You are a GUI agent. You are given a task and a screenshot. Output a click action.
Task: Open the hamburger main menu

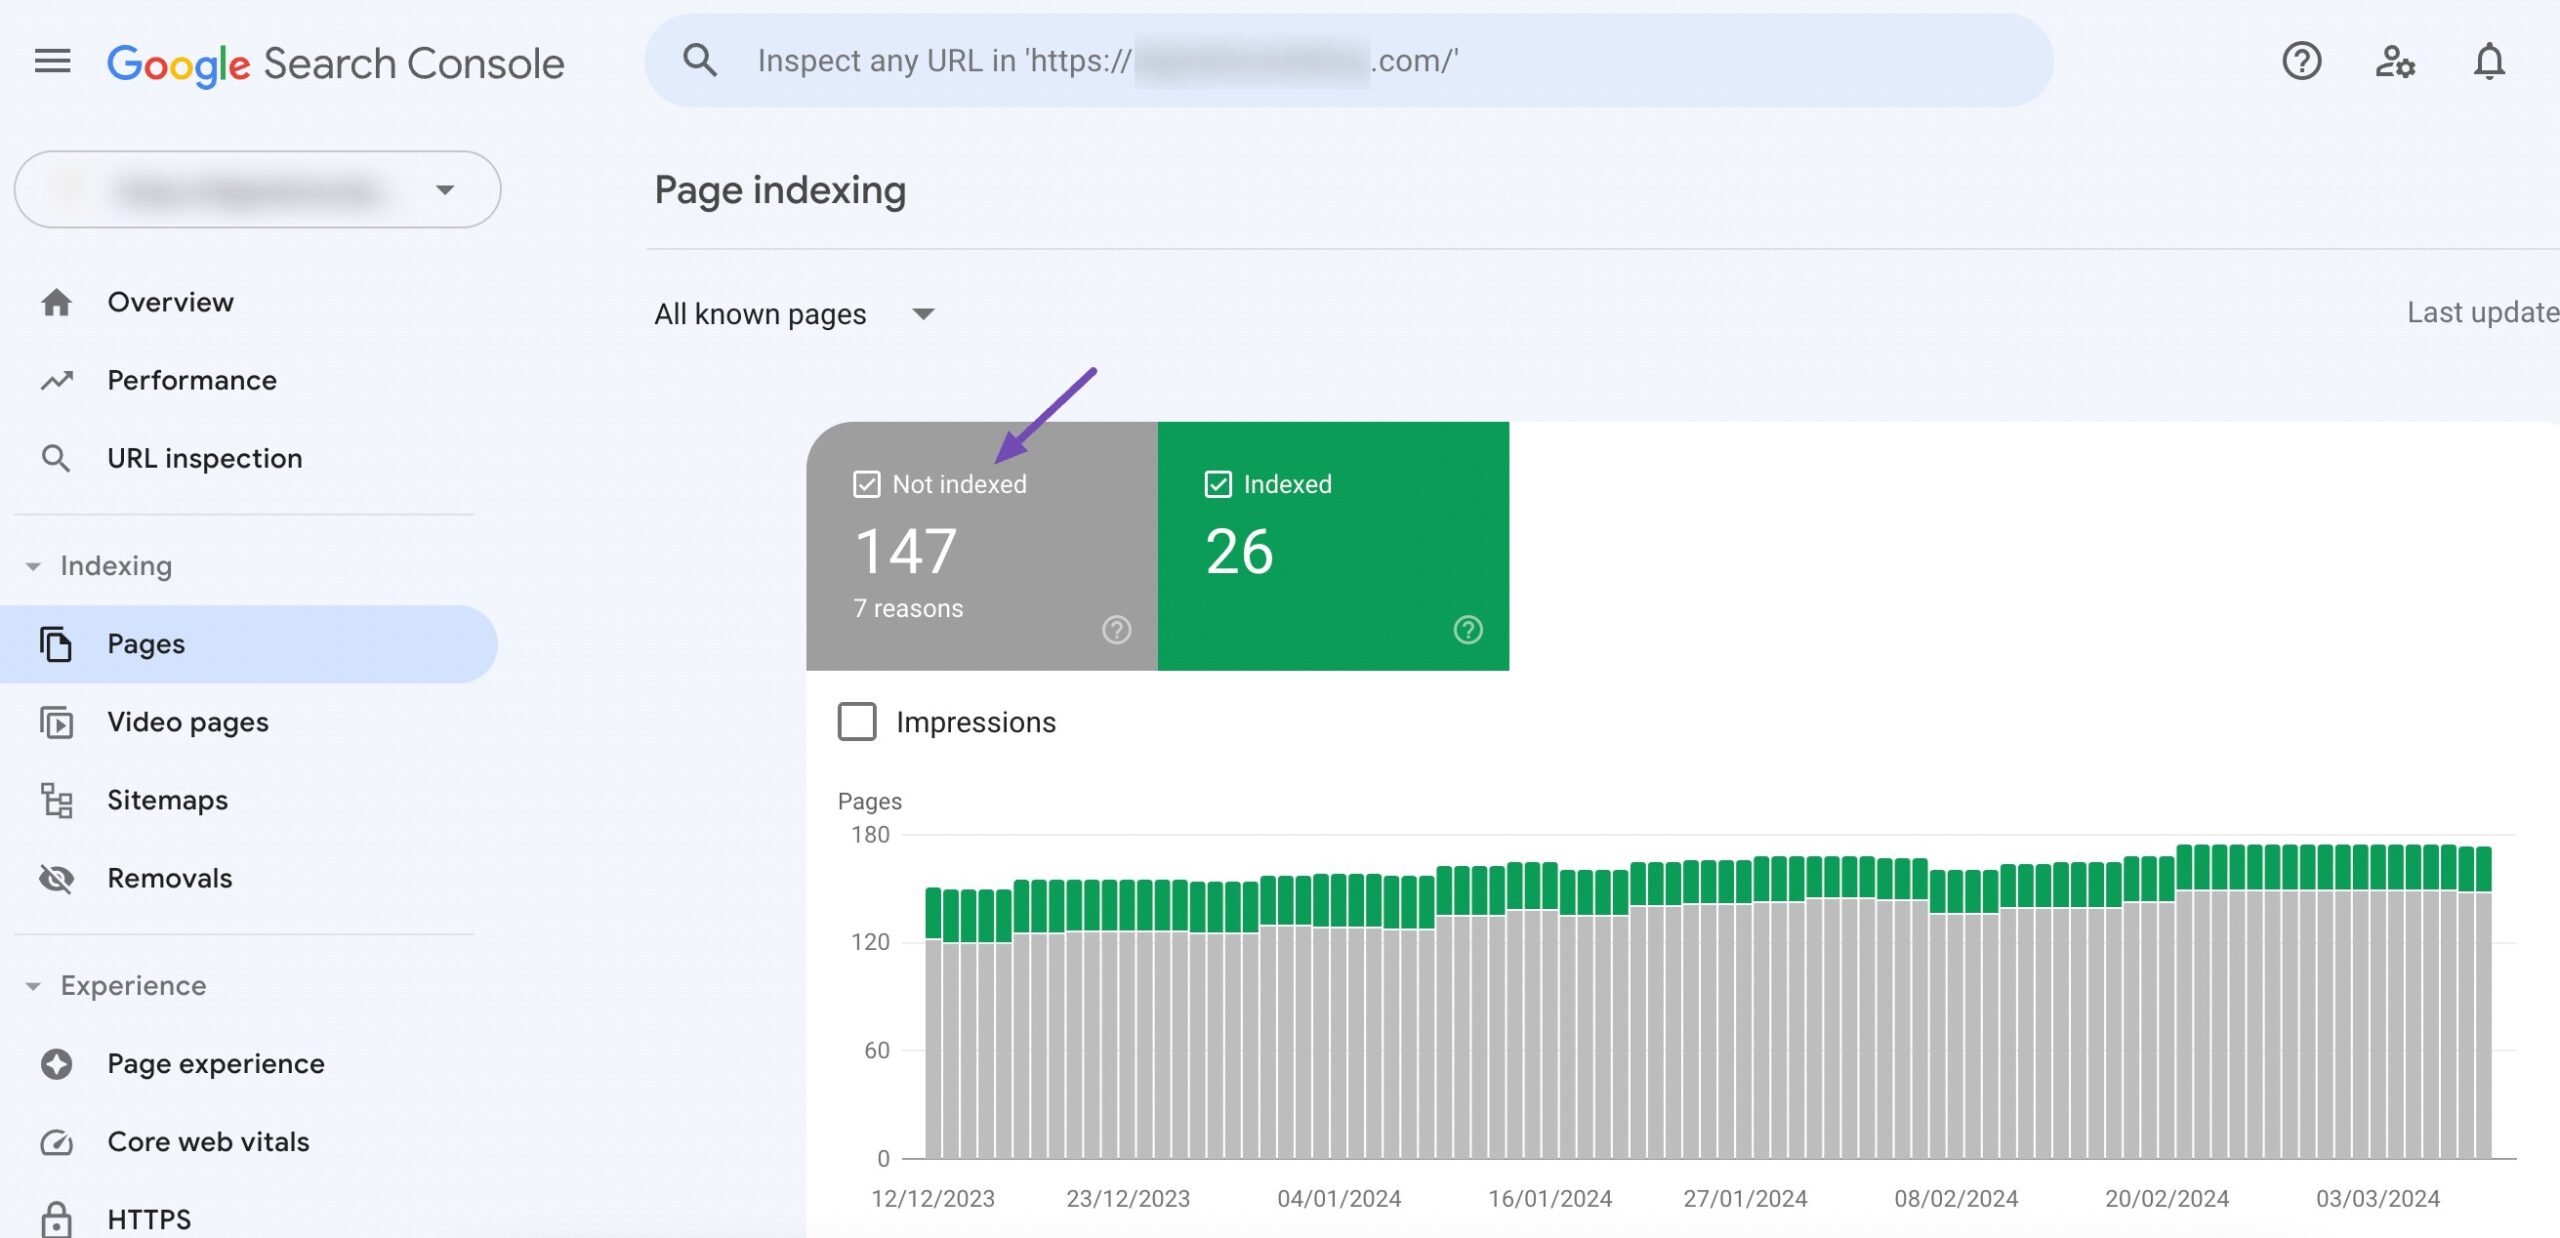[x=52, y=62]
